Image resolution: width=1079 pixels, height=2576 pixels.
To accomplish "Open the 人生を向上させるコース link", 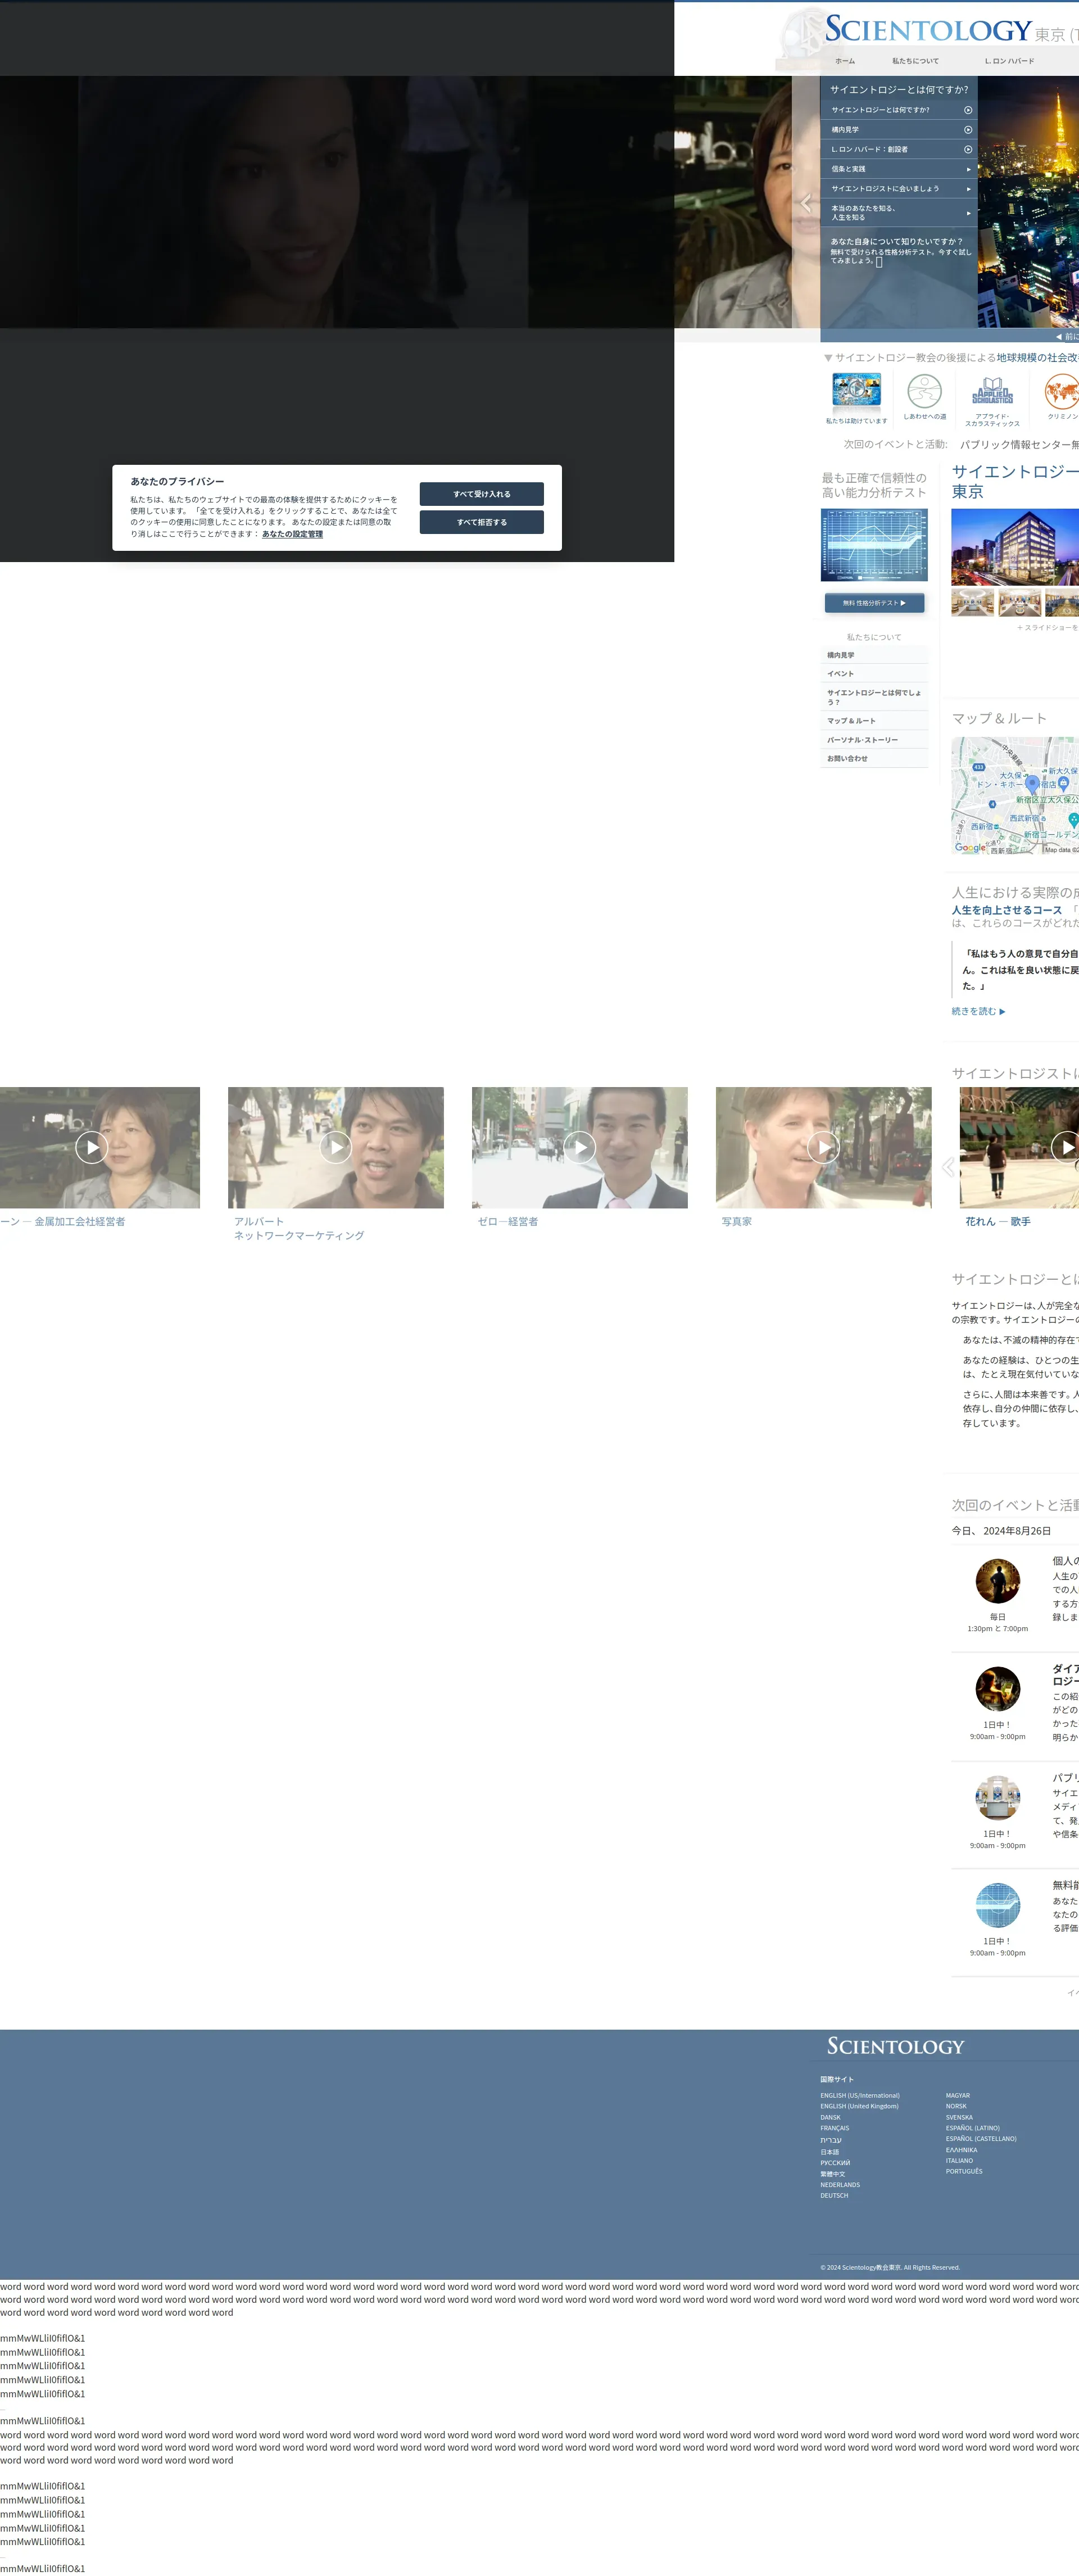I will [x=1006, y=910].
